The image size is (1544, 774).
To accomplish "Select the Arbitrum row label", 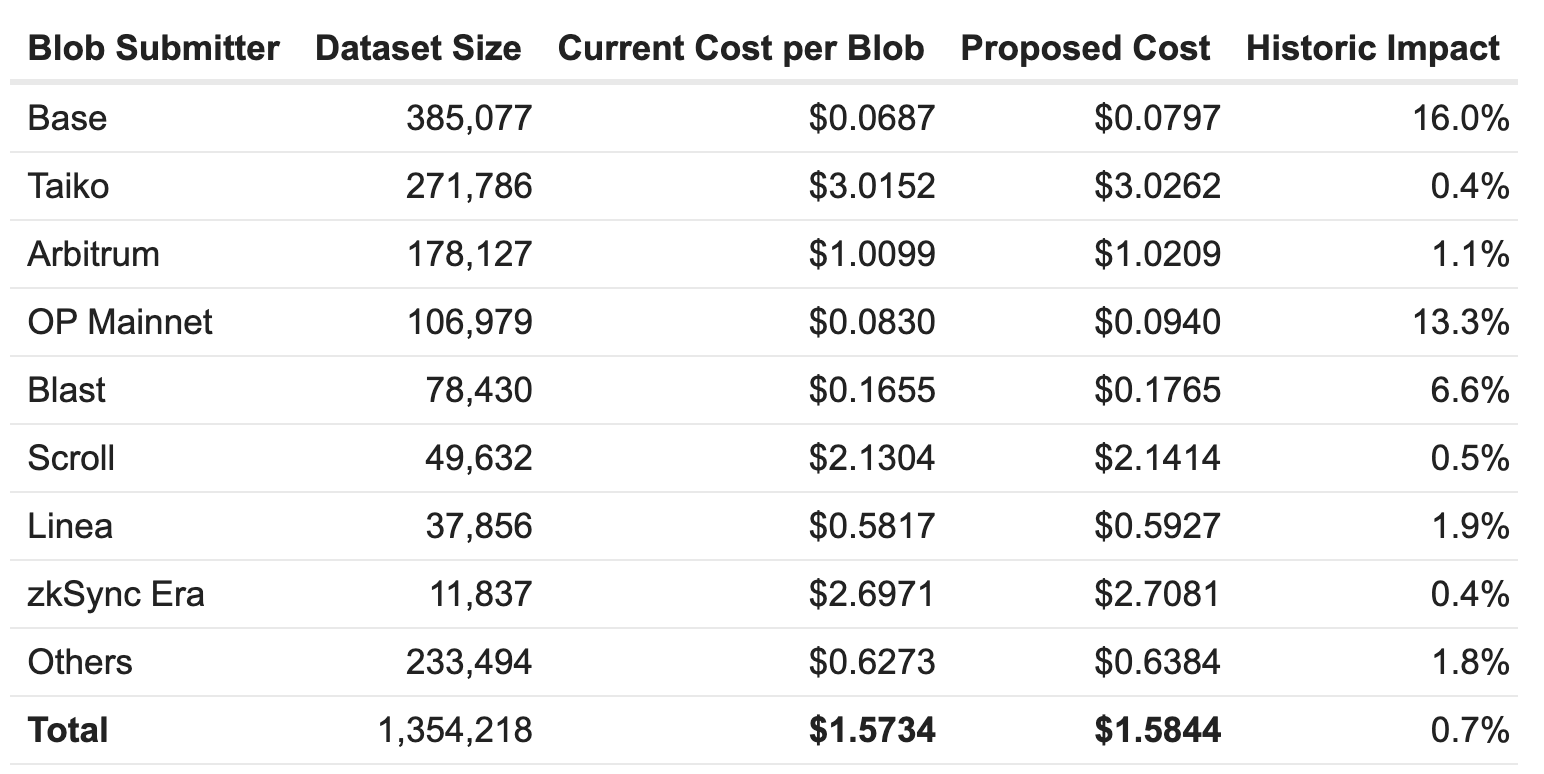I will [x=93, y=254].
